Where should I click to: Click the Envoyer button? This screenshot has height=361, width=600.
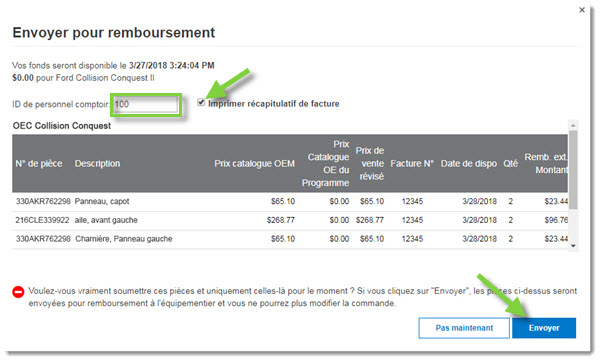tap(544, 328)
